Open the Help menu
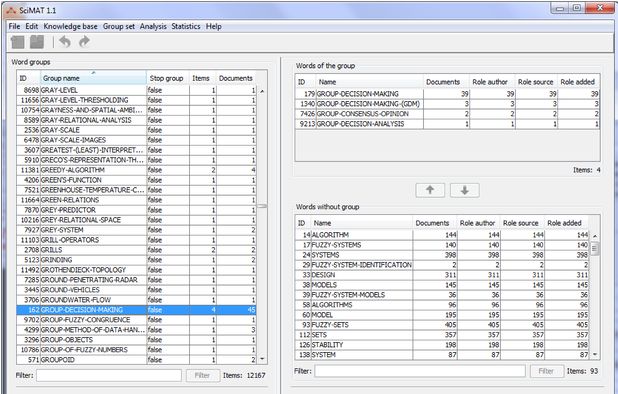618x394 pixels. pyautogui.click(x=214, y=26)
